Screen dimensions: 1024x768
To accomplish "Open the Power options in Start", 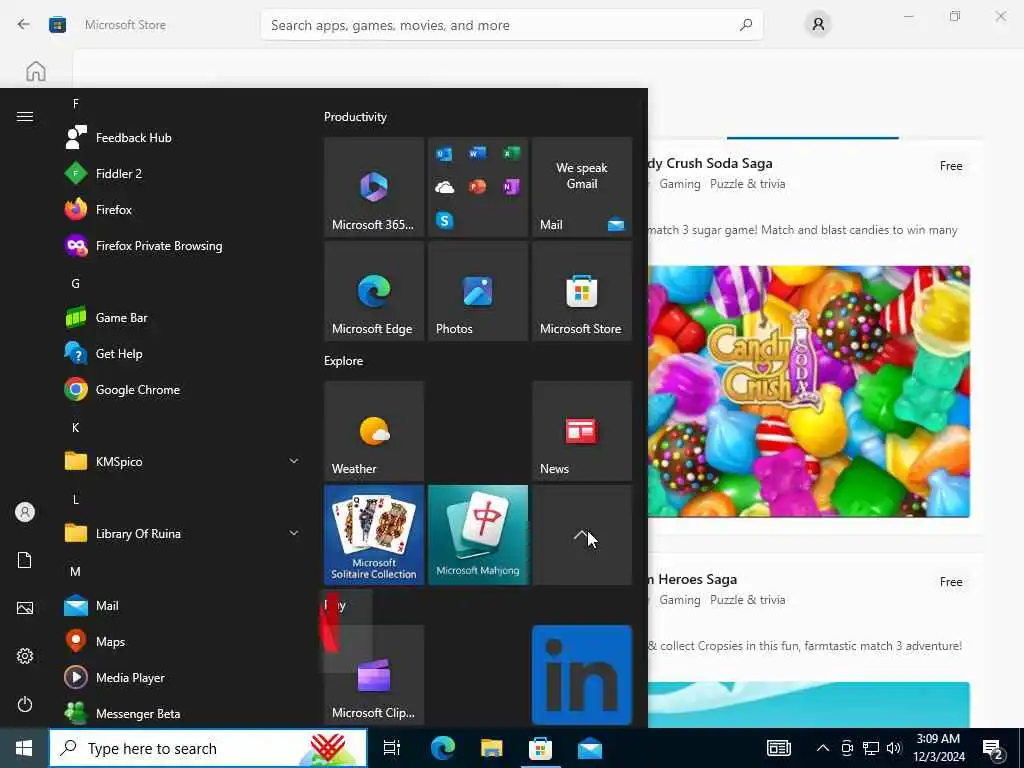I will 25,704.
